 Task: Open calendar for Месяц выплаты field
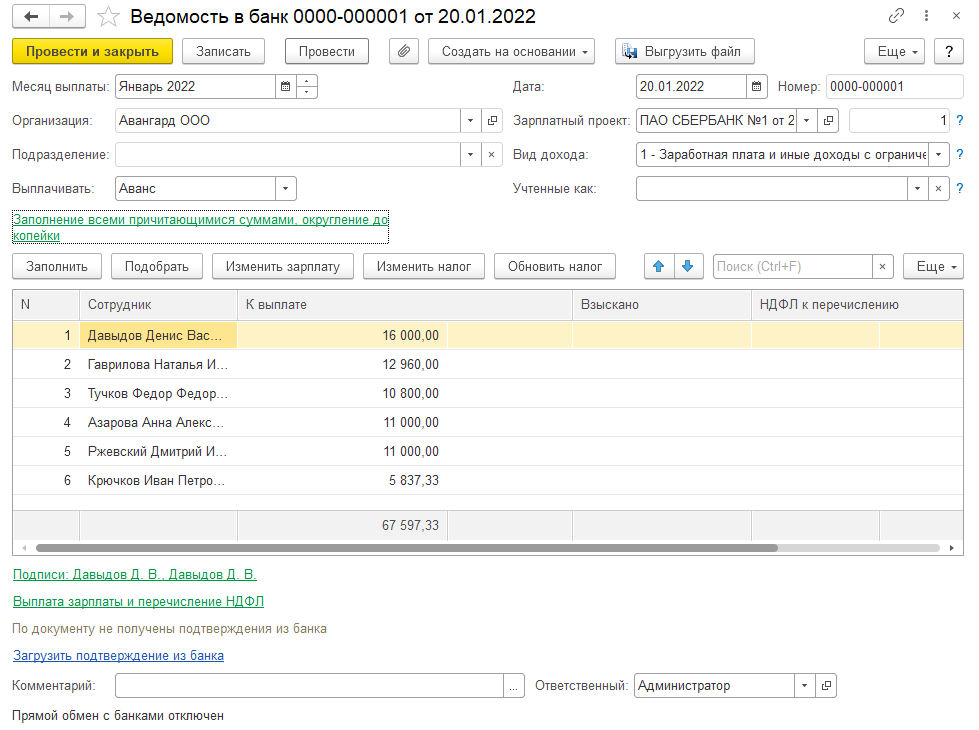[x=285, y=87]
